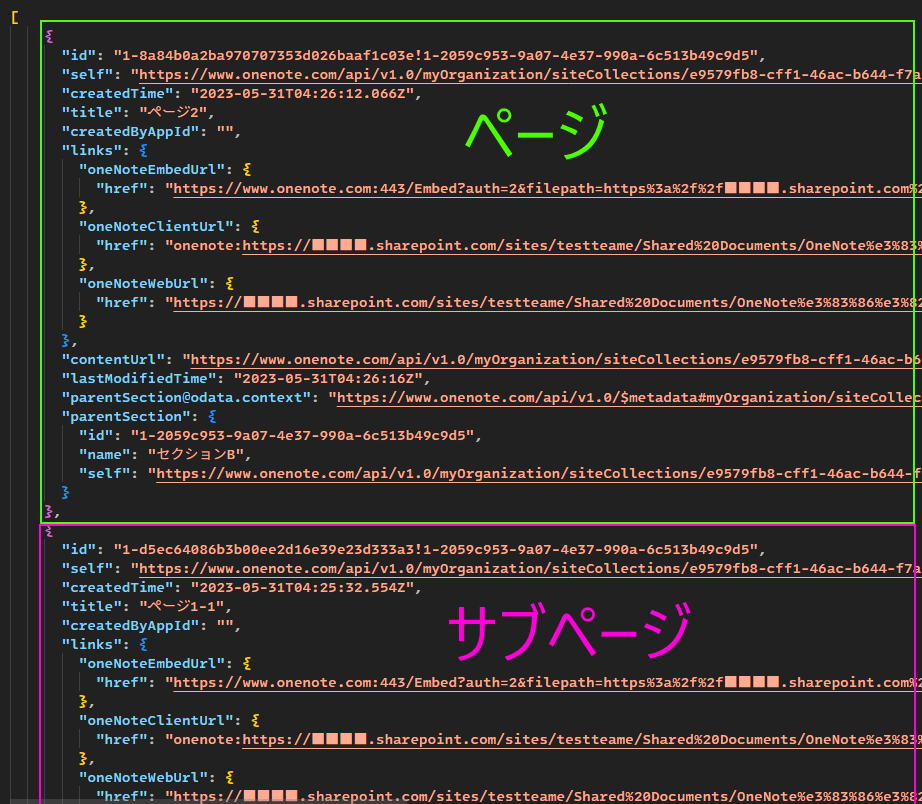Click the title value "ページ2"
922x804 pixels.
click(173, 112)
